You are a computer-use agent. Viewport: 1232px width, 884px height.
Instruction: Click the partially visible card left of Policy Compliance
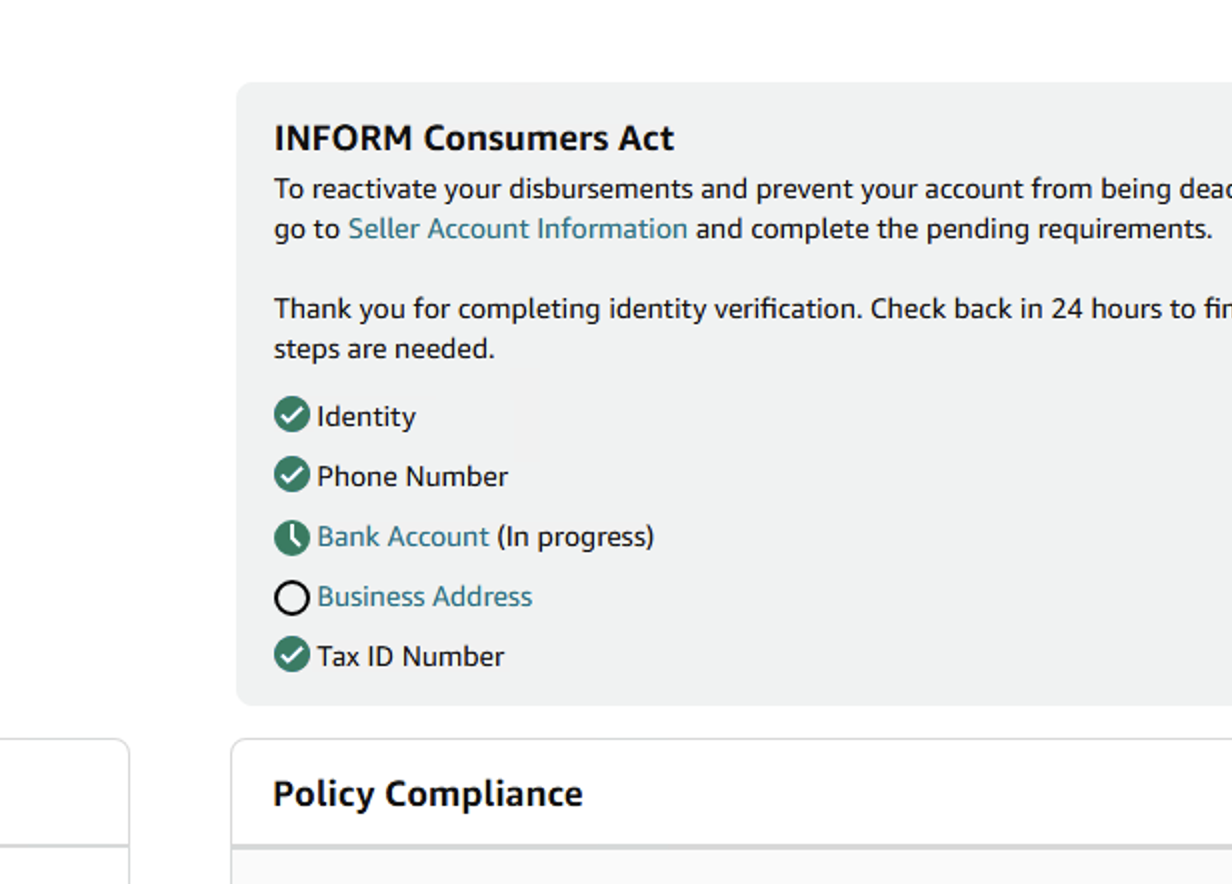pyautogui.click(x=64, y=811)
